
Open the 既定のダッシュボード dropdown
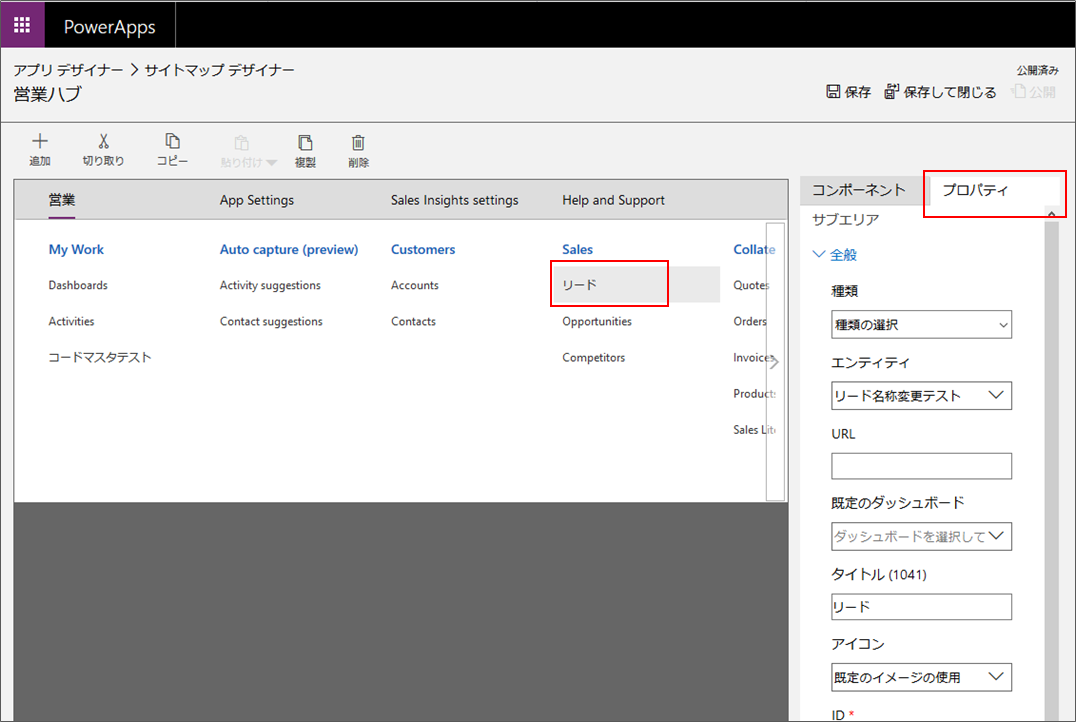[x=921, y=536]
